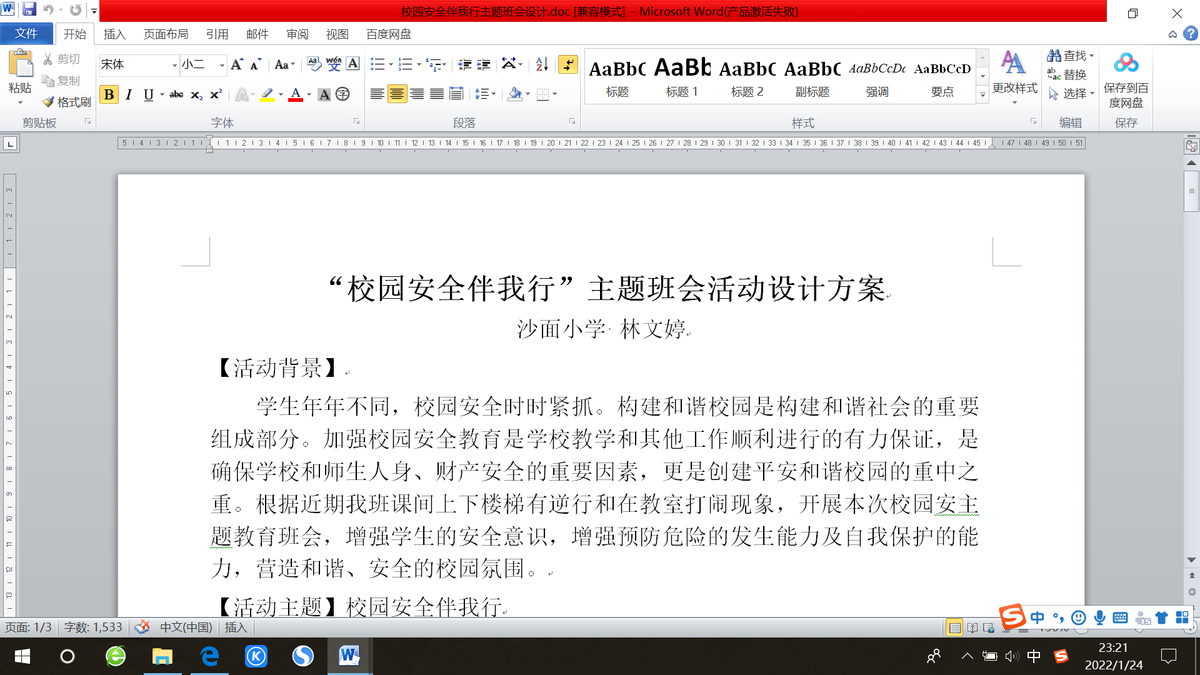
Task: Click the paragraph Shading paint bucket
Action: tap(514, 95)
